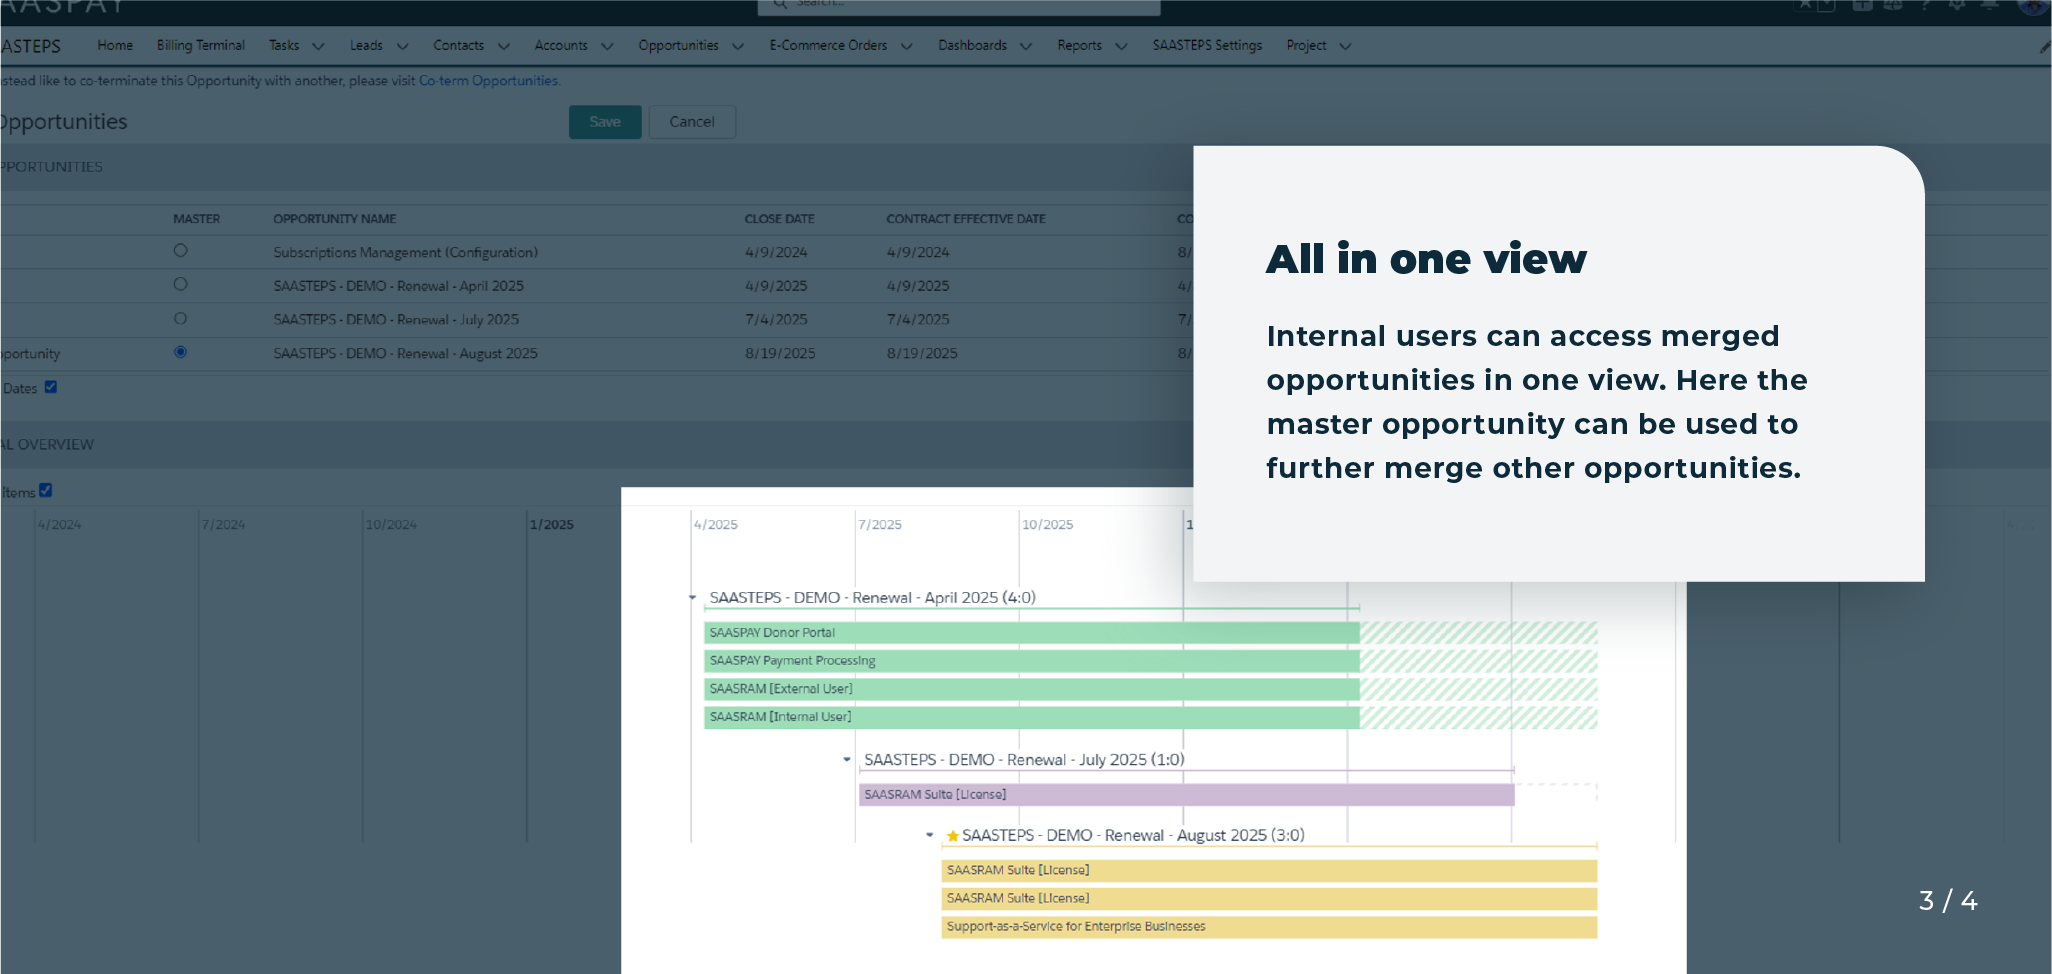Screen dimensions: 2052x974
Task: Select the master radio for Renewal - July 2025
Action: click(180, 319)
